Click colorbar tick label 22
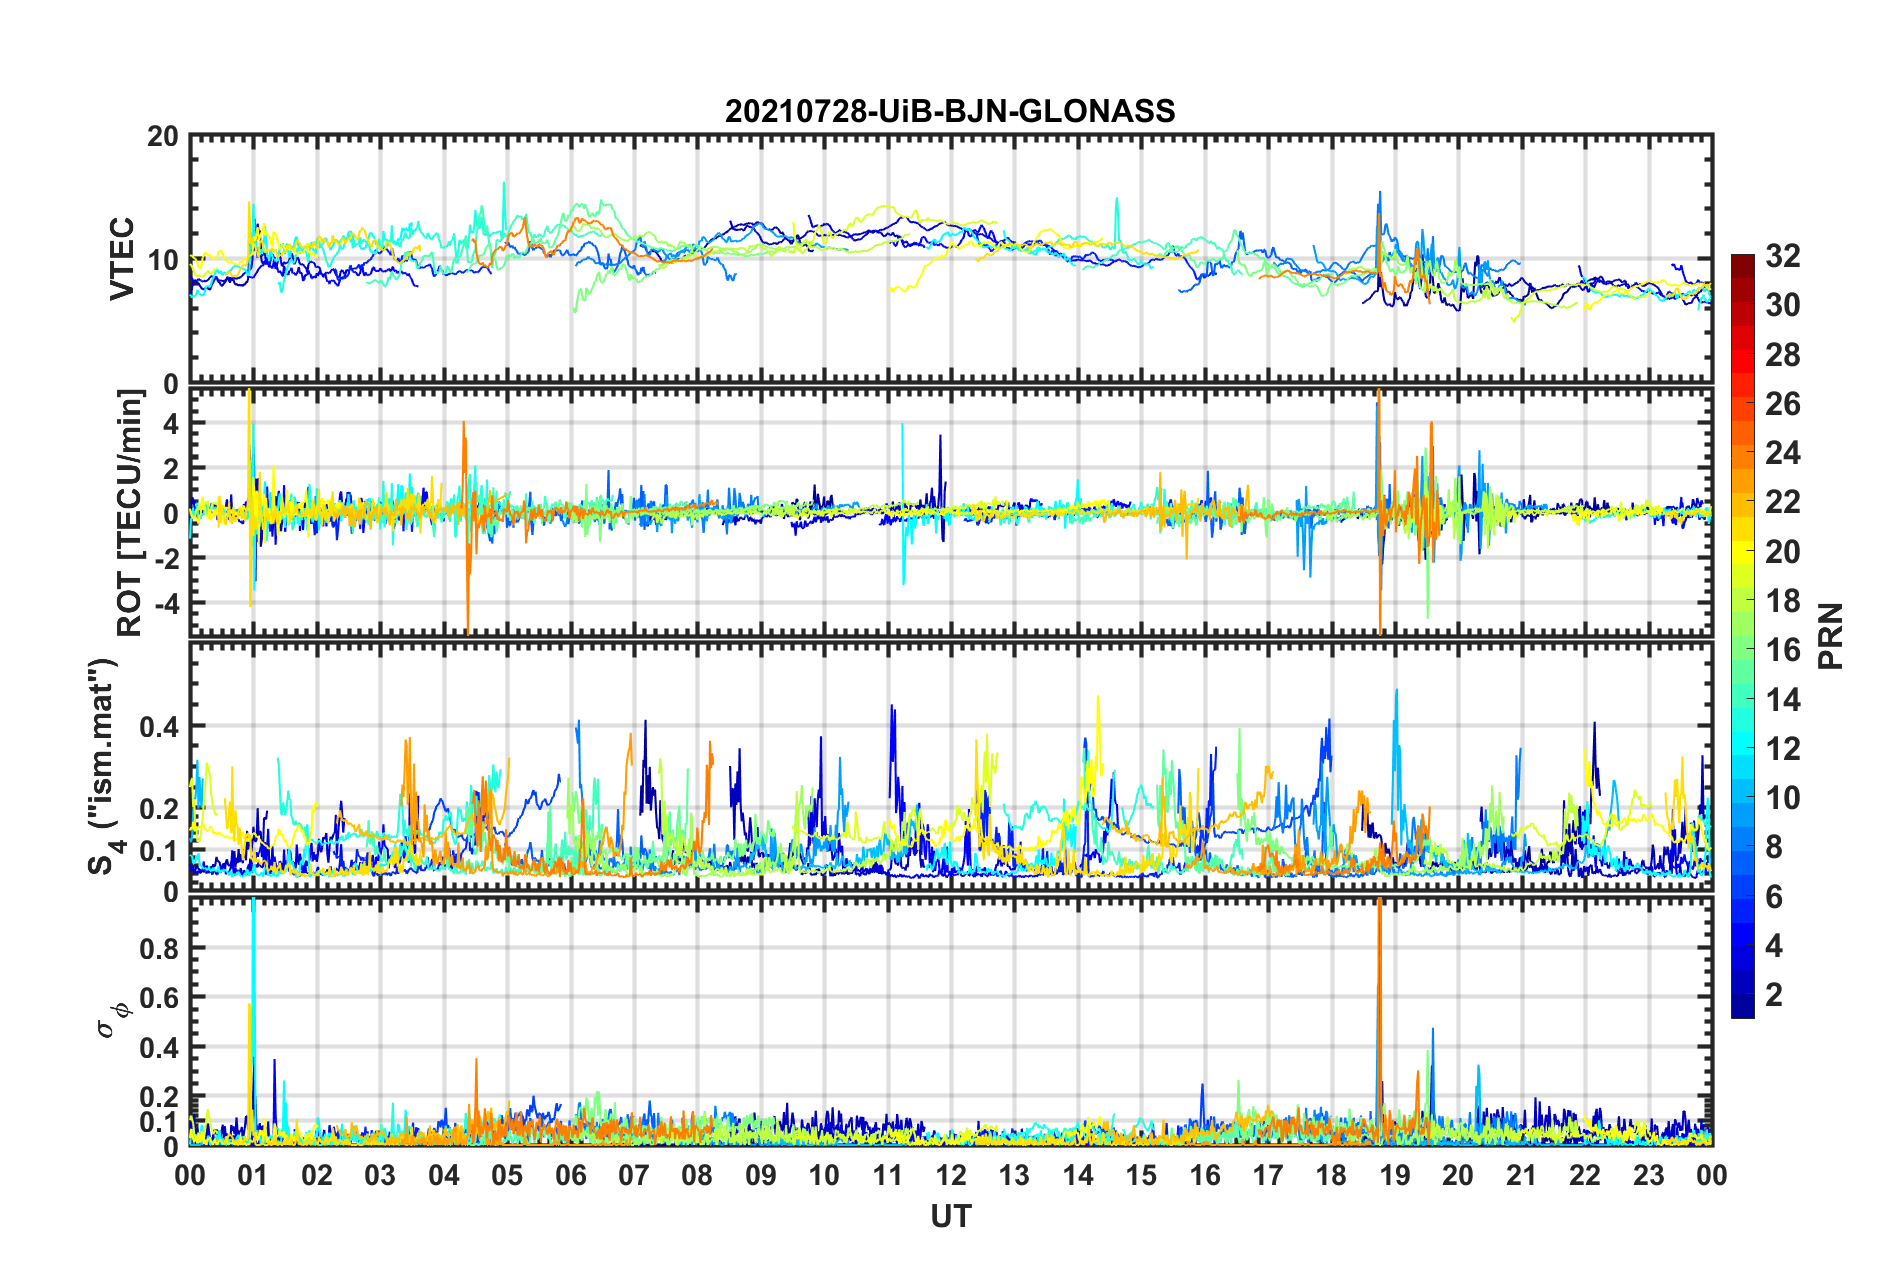Screen dimensions: 1902x1272 1783,502
